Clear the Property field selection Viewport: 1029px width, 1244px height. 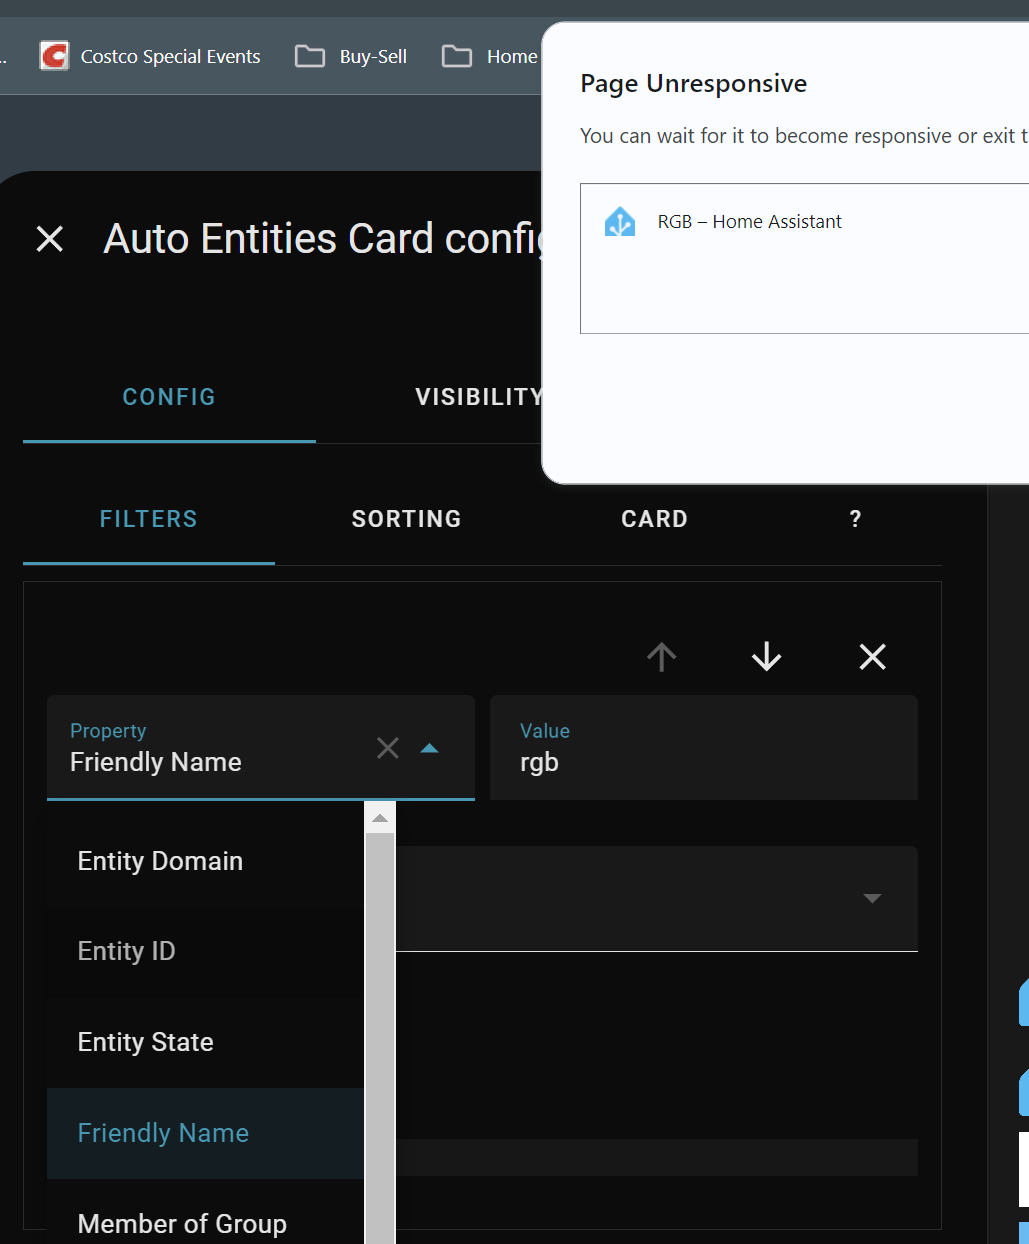click(388, 748)
